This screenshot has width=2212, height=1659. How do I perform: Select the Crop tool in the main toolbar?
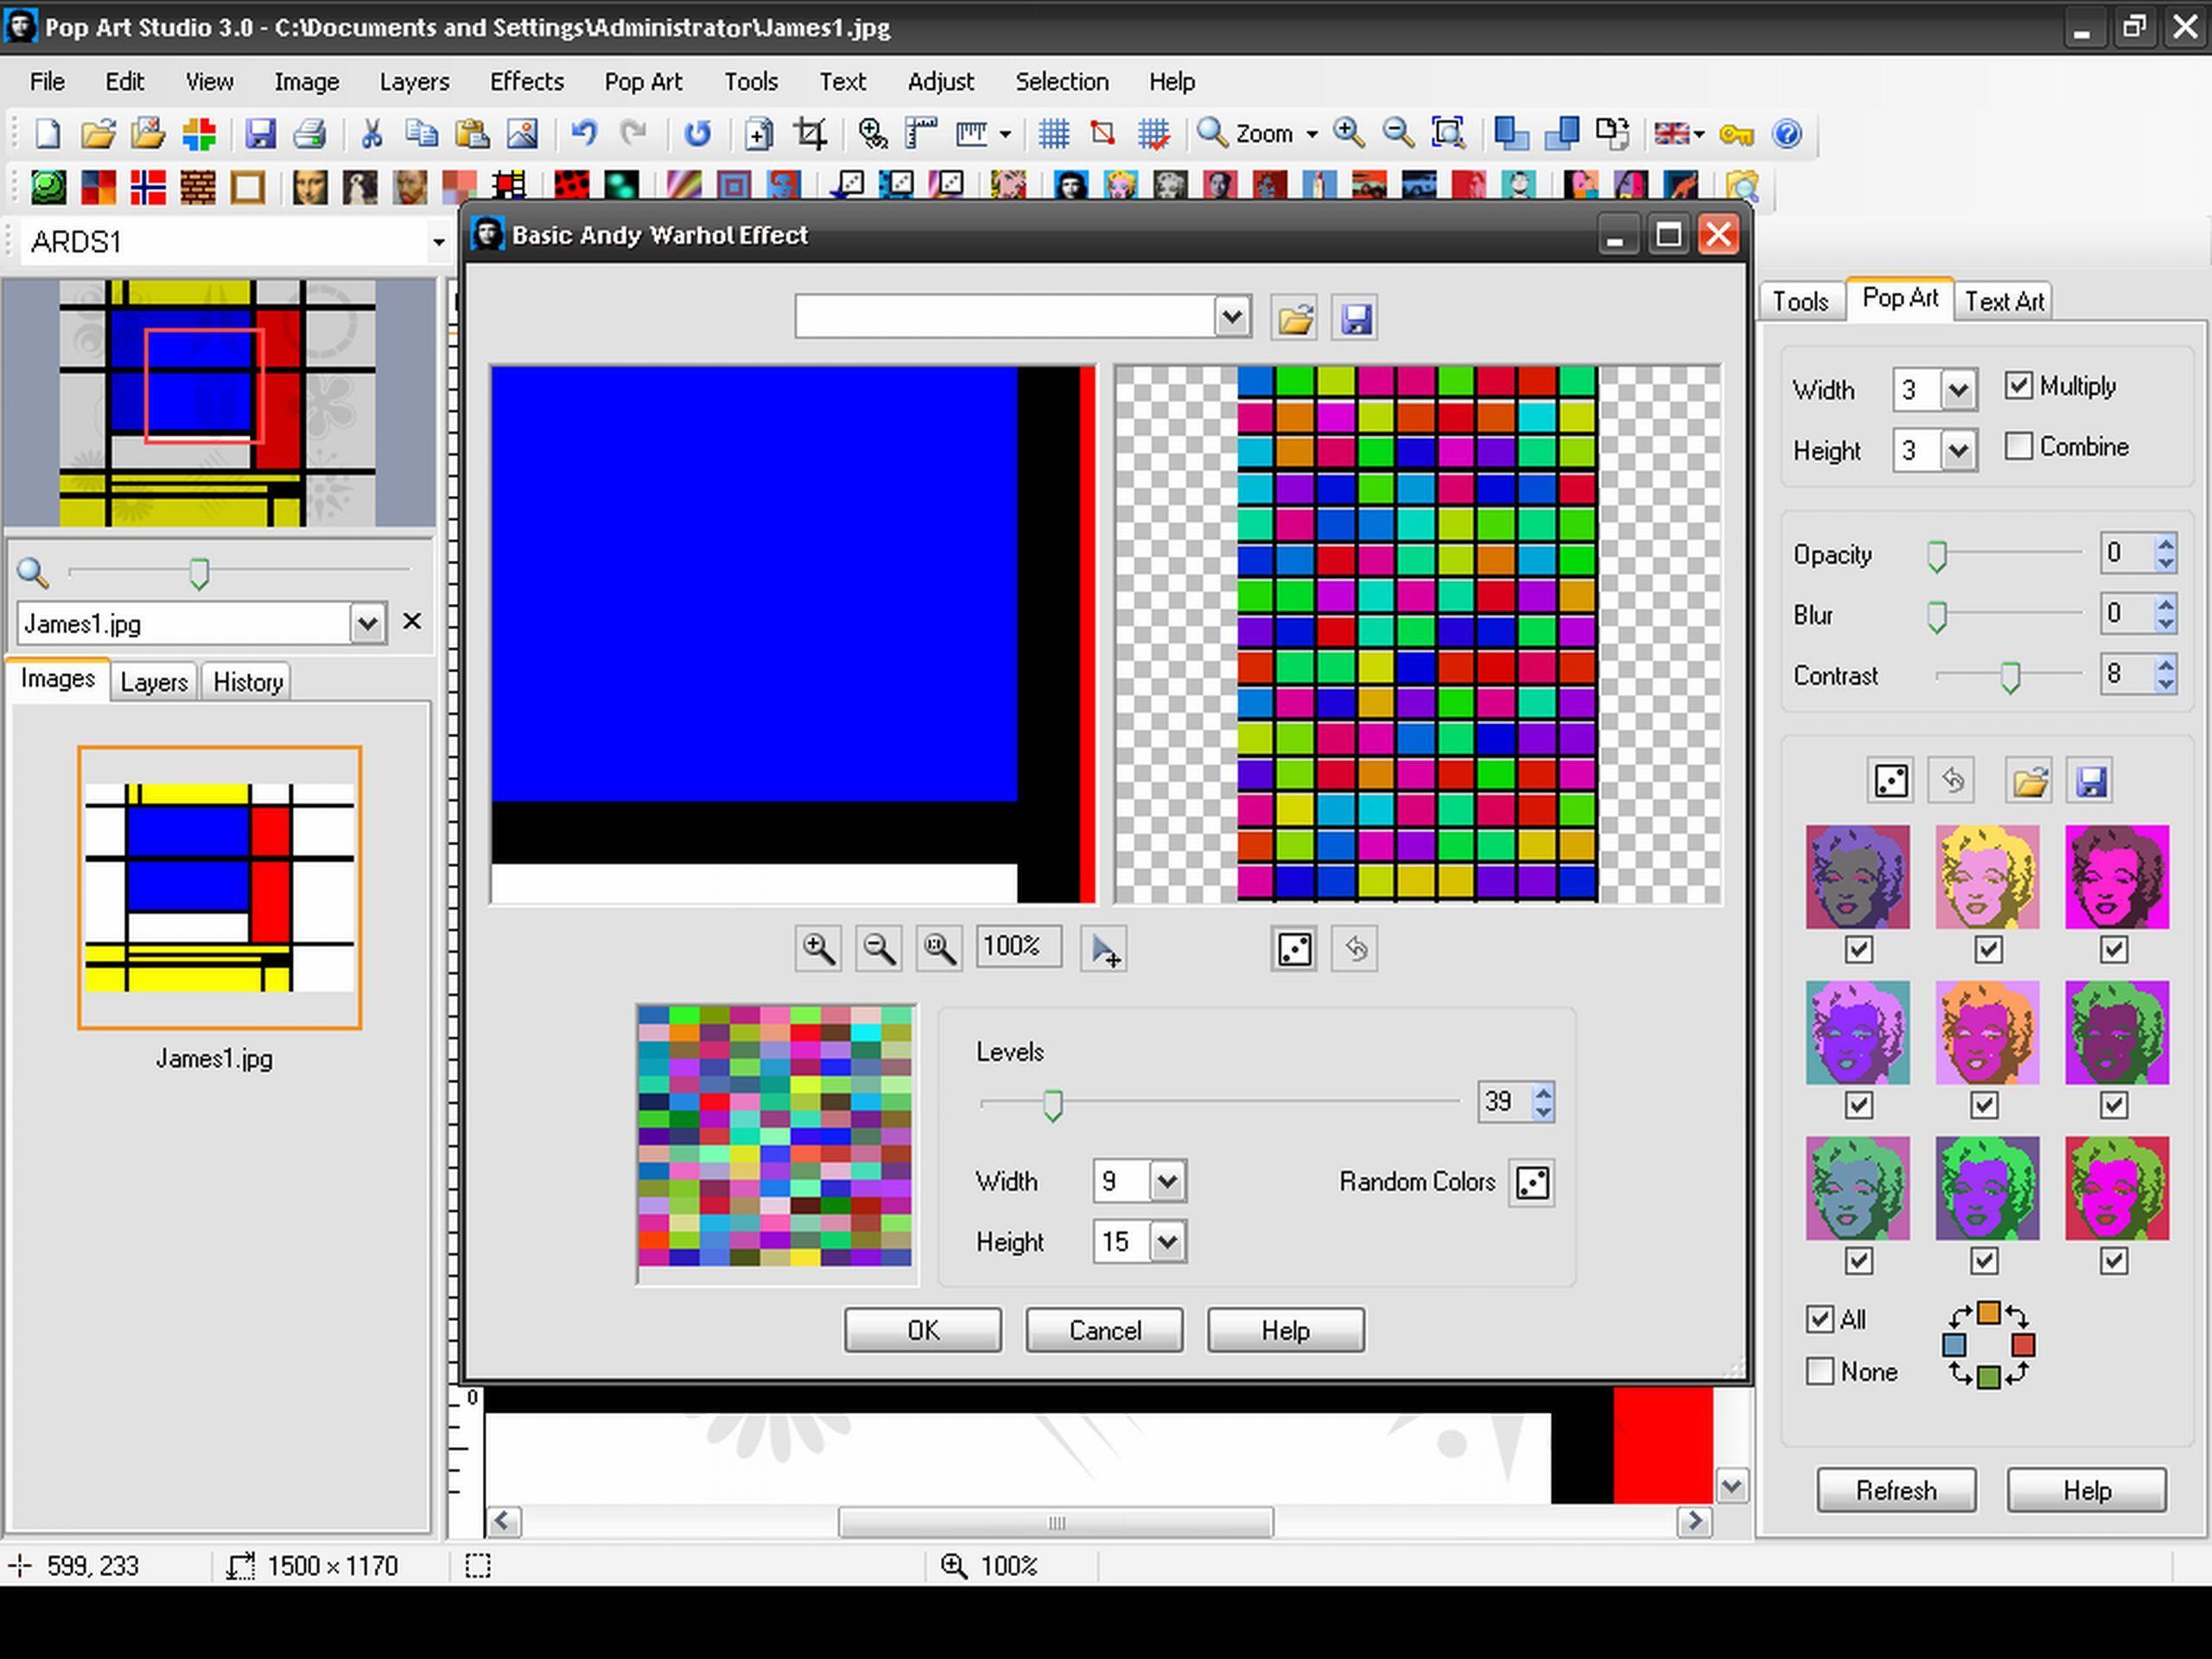(x=810, y=133)
